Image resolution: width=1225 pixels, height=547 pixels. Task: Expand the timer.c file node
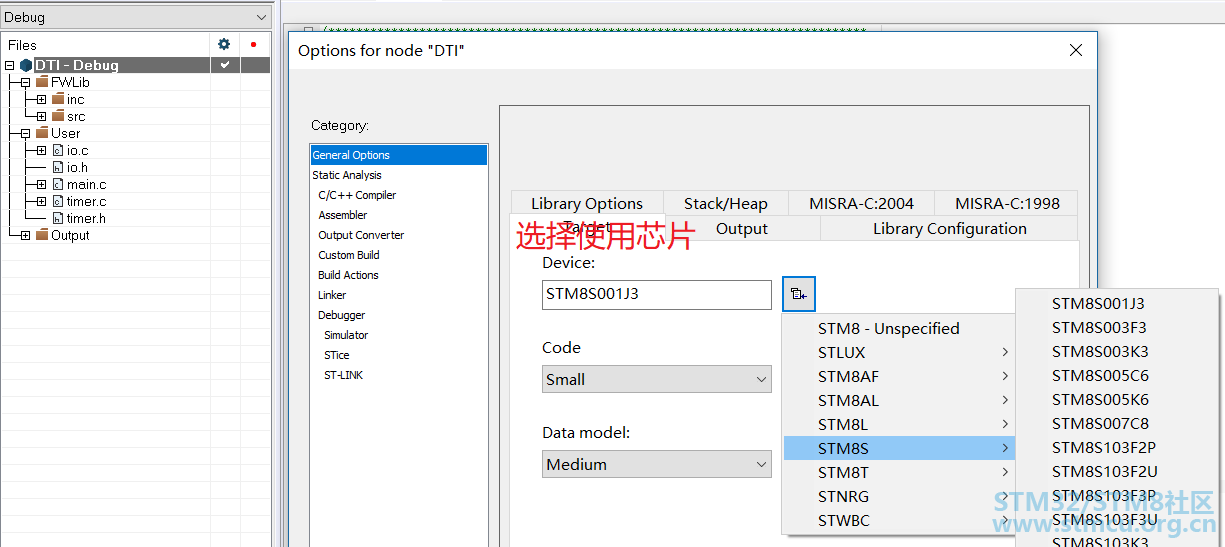pos(41,201)
